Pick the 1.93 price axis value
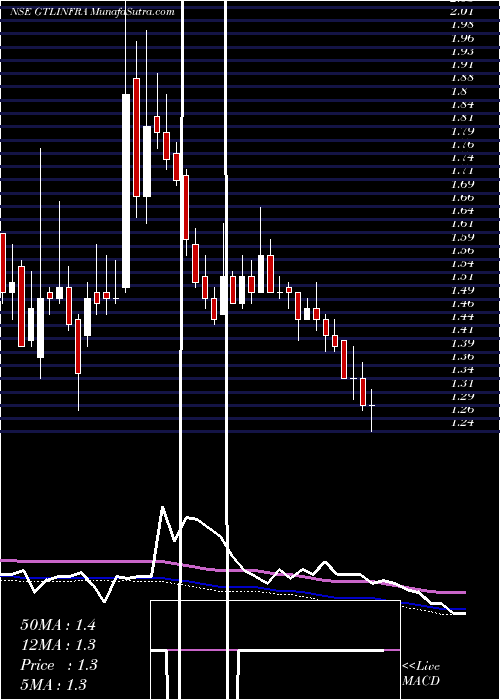This screenshot has height=700, width=500. click(462, 51)
